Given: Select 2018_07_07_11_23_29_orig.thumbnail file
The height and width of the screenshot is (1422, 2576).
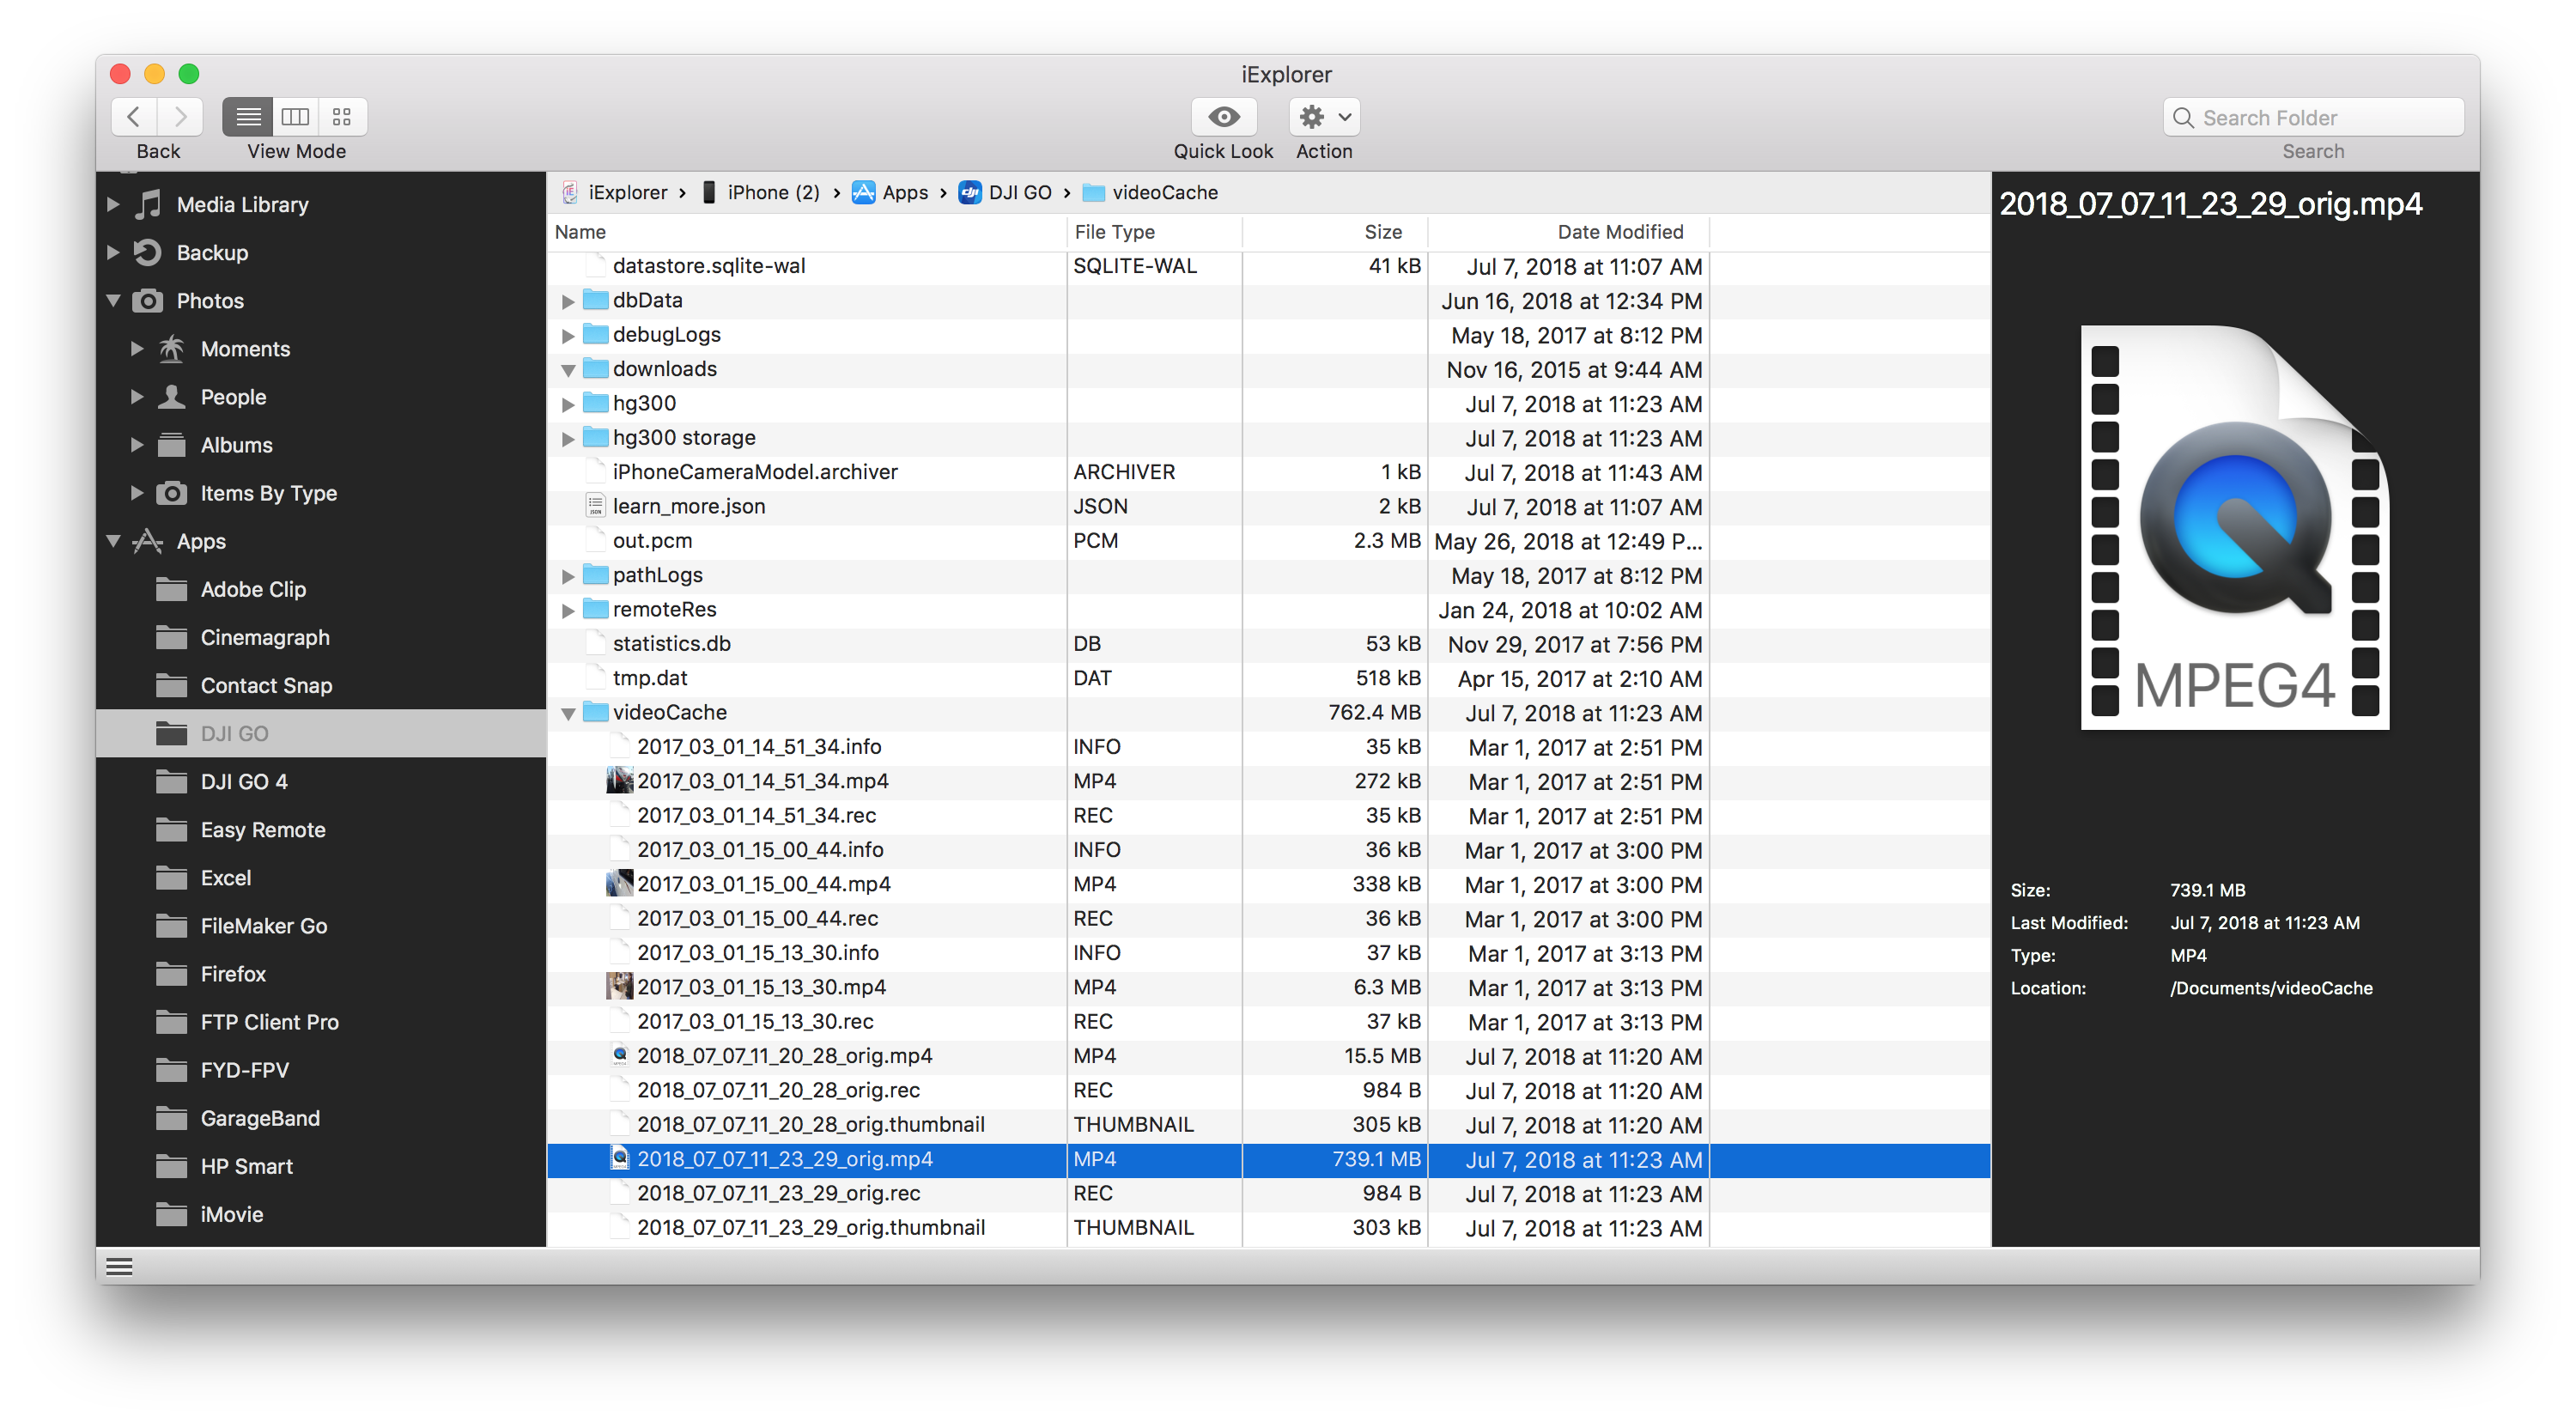Looking at the screenshot, I should (1269, 1228).
